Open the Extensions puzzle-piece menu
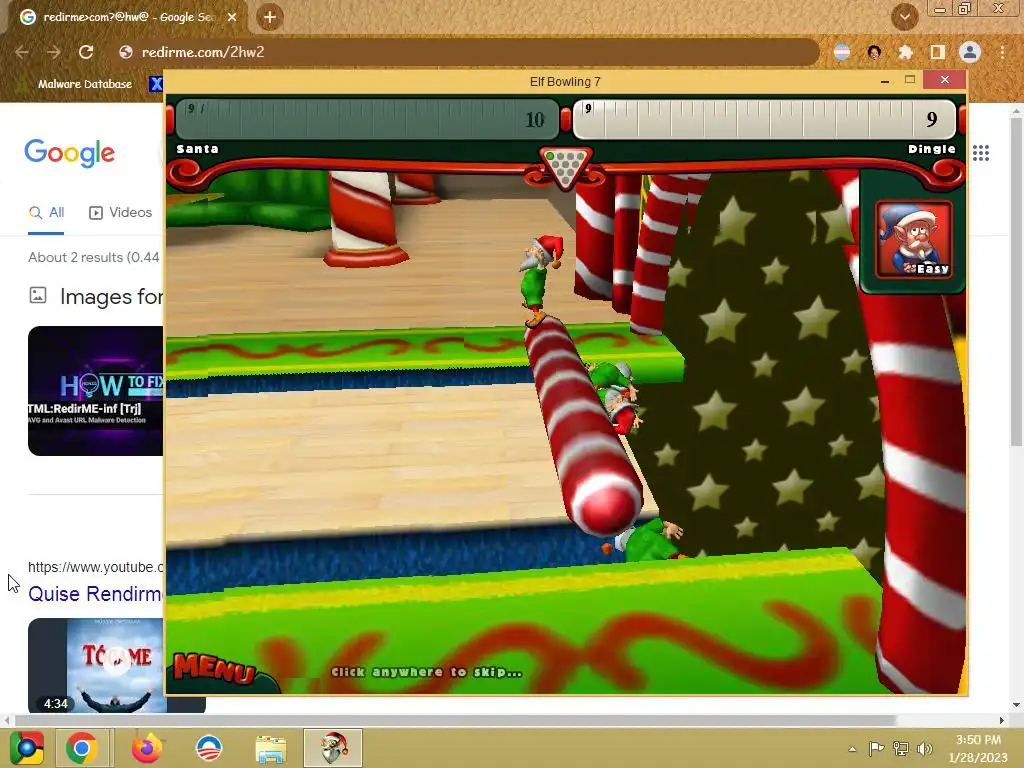Image resolution: width=1024 pixels, height=768 pixels. [905, 52]
